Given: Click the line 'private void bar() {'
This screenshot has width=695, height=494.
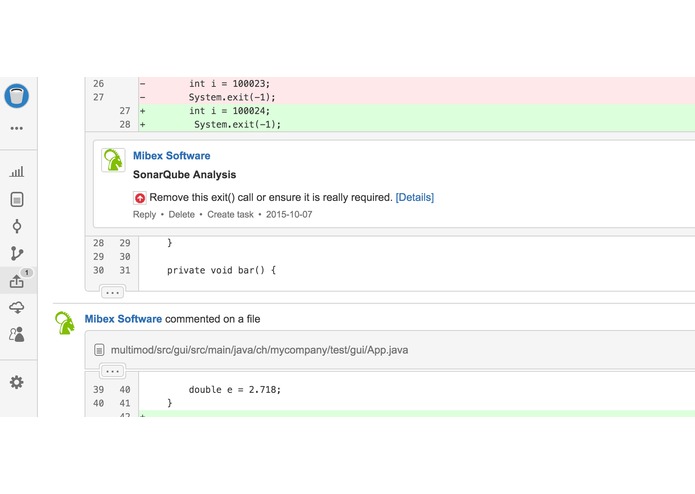Looking at the screenshot, I should [x=221, y=270].
